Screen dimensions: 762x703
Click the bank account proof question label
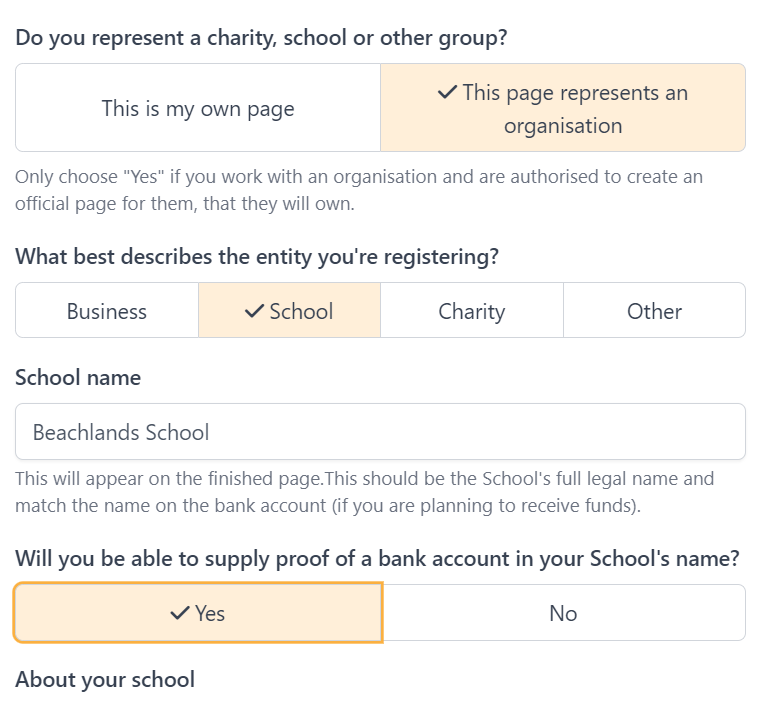[x=377, y=559]
